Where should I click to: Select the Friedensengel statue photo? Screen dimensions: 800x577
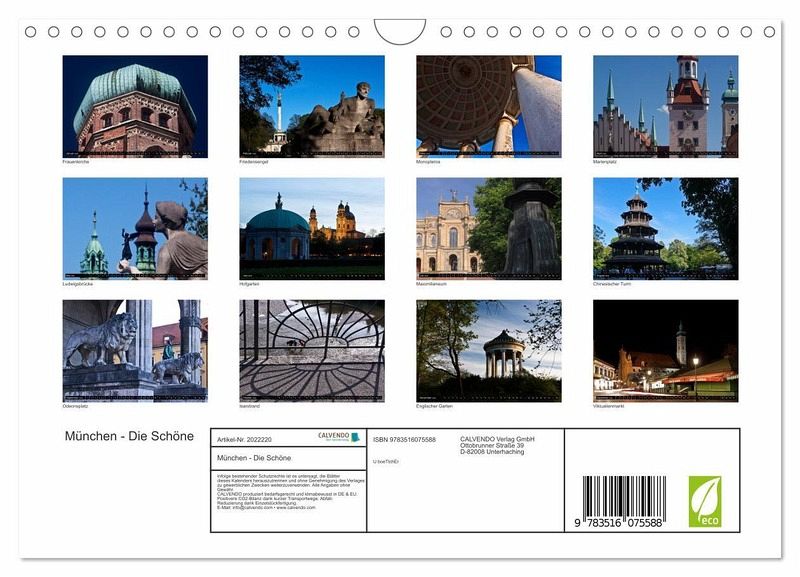[311, 105]
